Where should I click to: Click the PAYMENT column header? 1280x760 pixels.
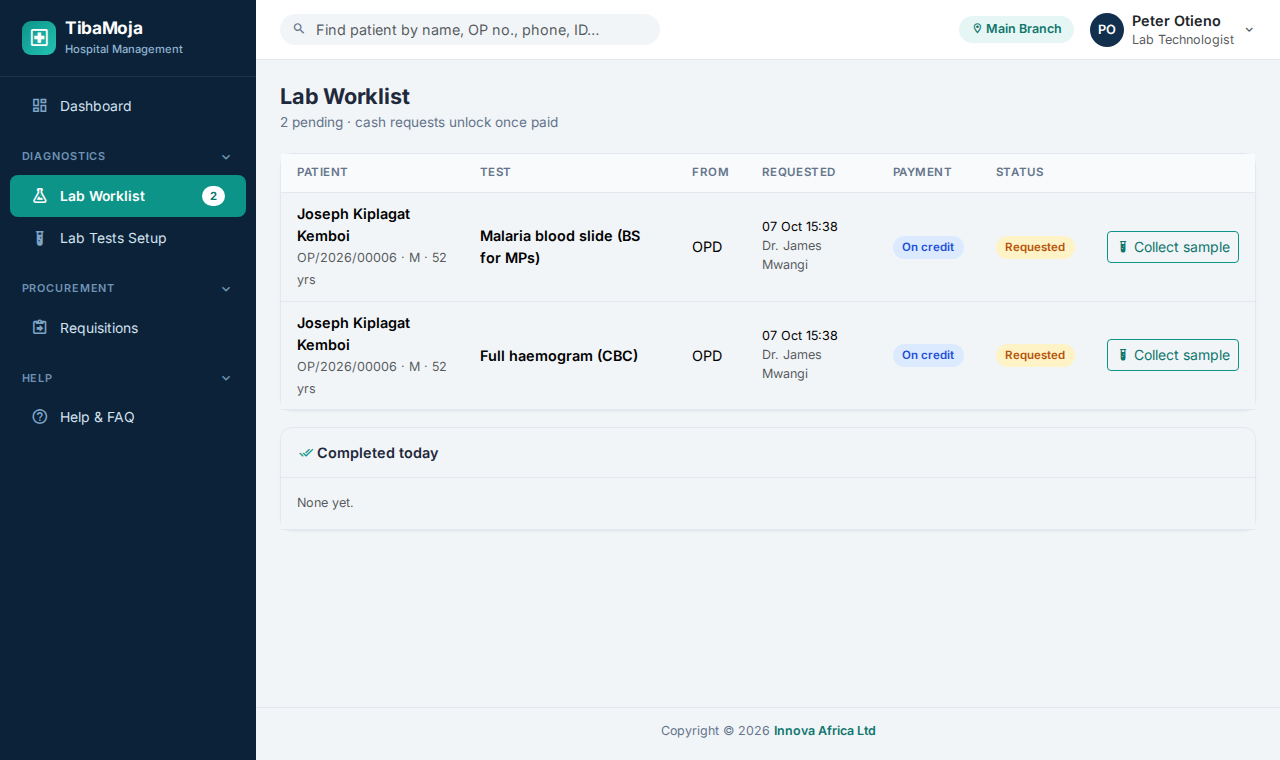click(922, 172)
